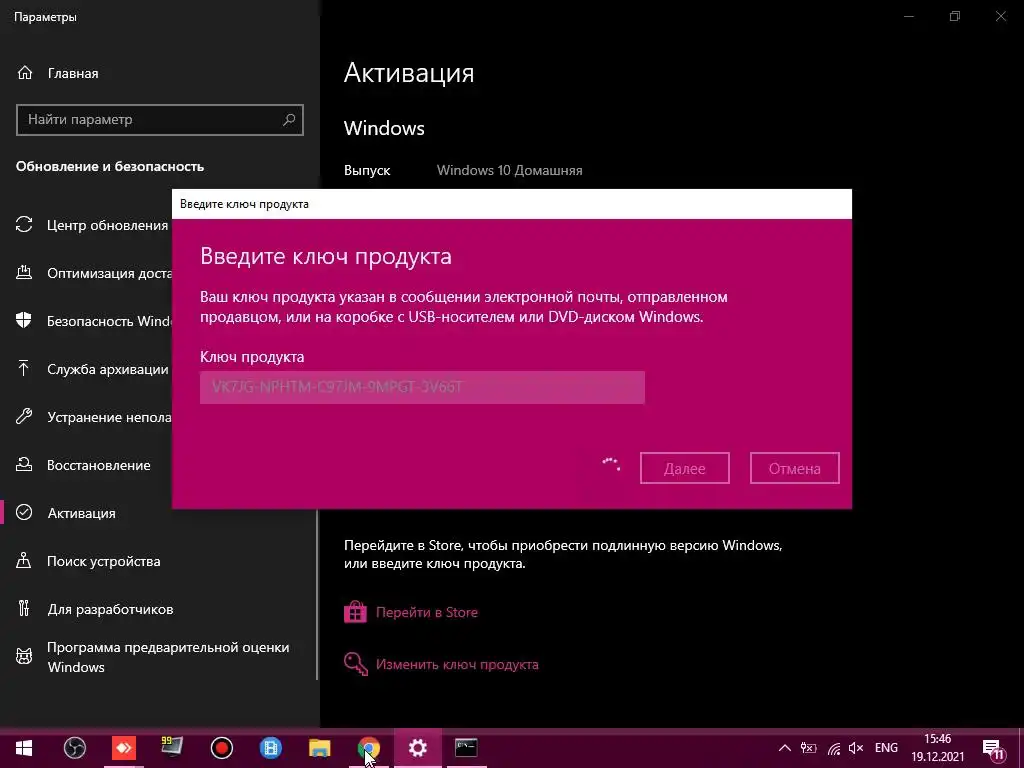Click the backup upward arrow icon
1024x768 pixels.
point(24,369)
